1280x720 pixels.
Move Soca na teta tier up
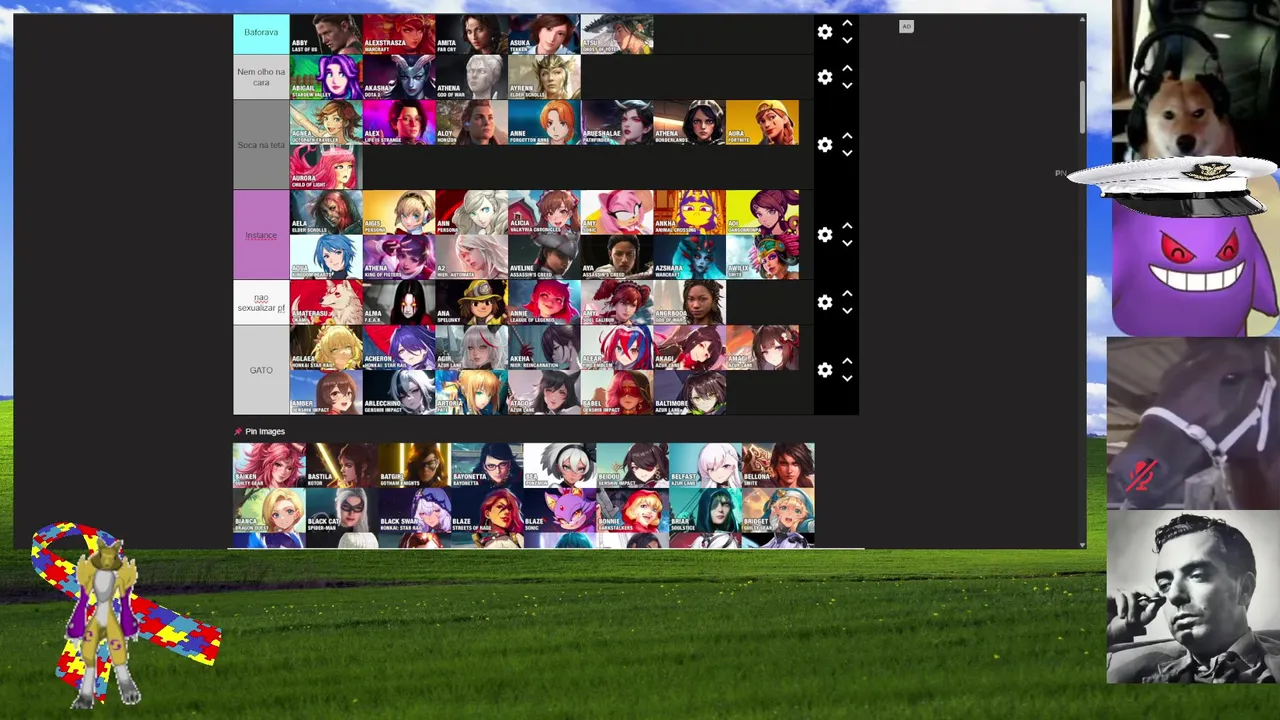(x=847, y=136)
